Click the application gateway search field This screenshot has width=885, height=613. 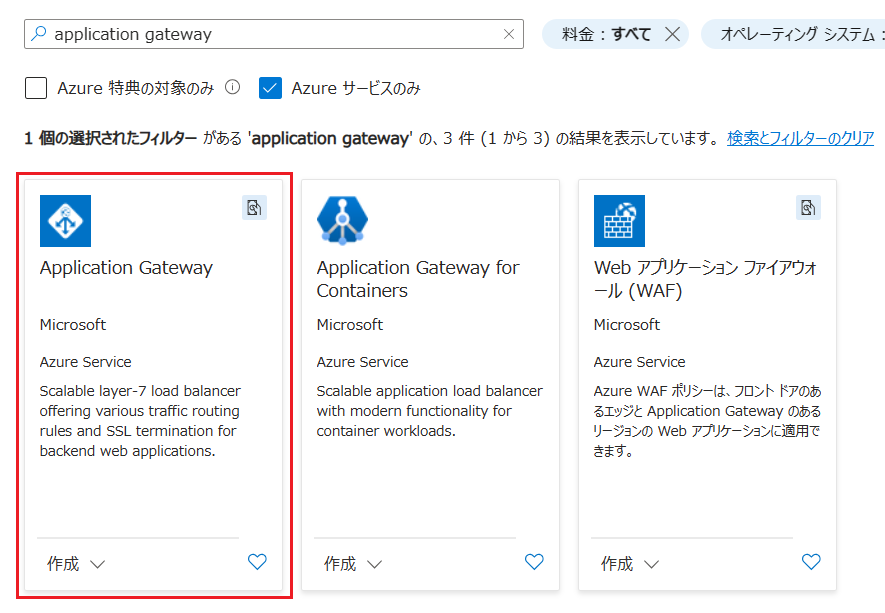pos(274,34)
